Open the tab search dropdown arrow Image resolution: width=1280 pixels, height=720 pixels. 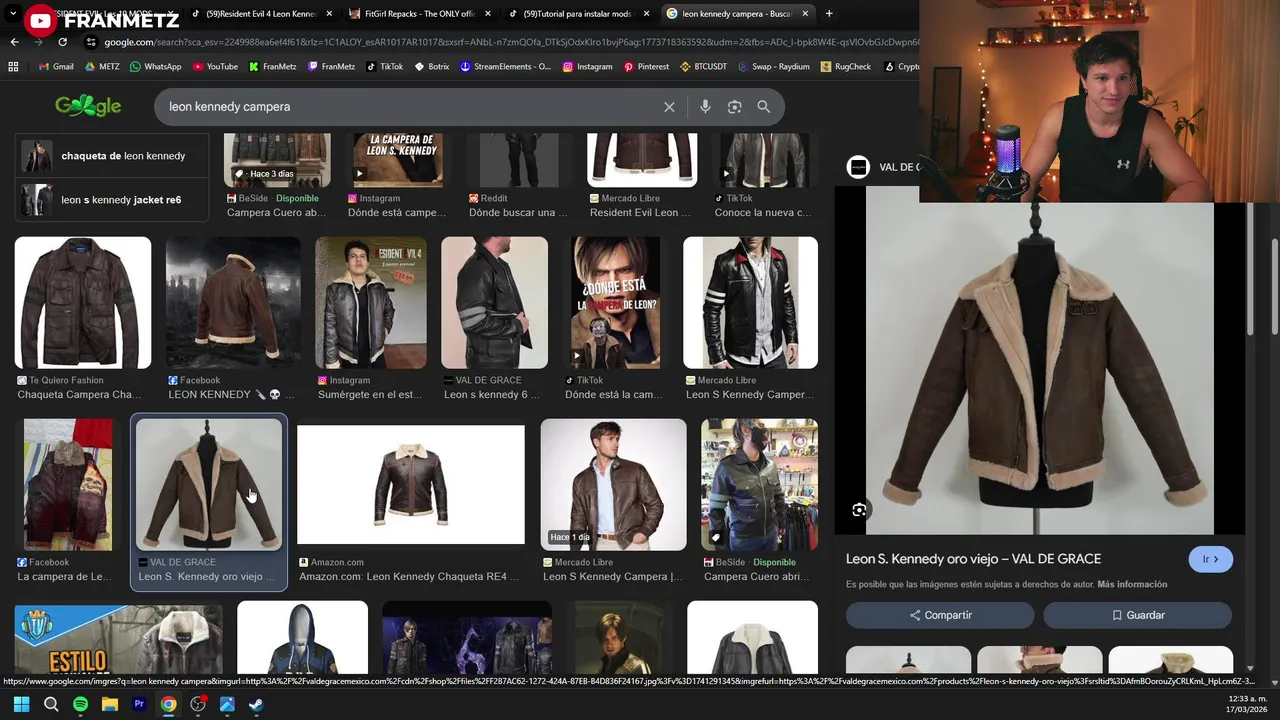13,14
